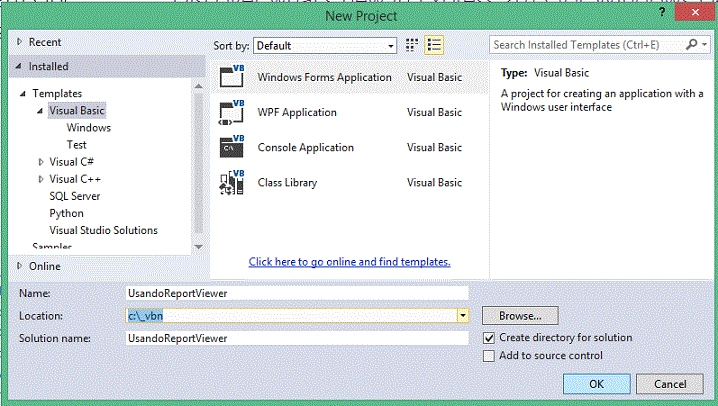Open the Location path dropdown arrow
Viewport: 718px width, 406px height.
pos(462,315)
